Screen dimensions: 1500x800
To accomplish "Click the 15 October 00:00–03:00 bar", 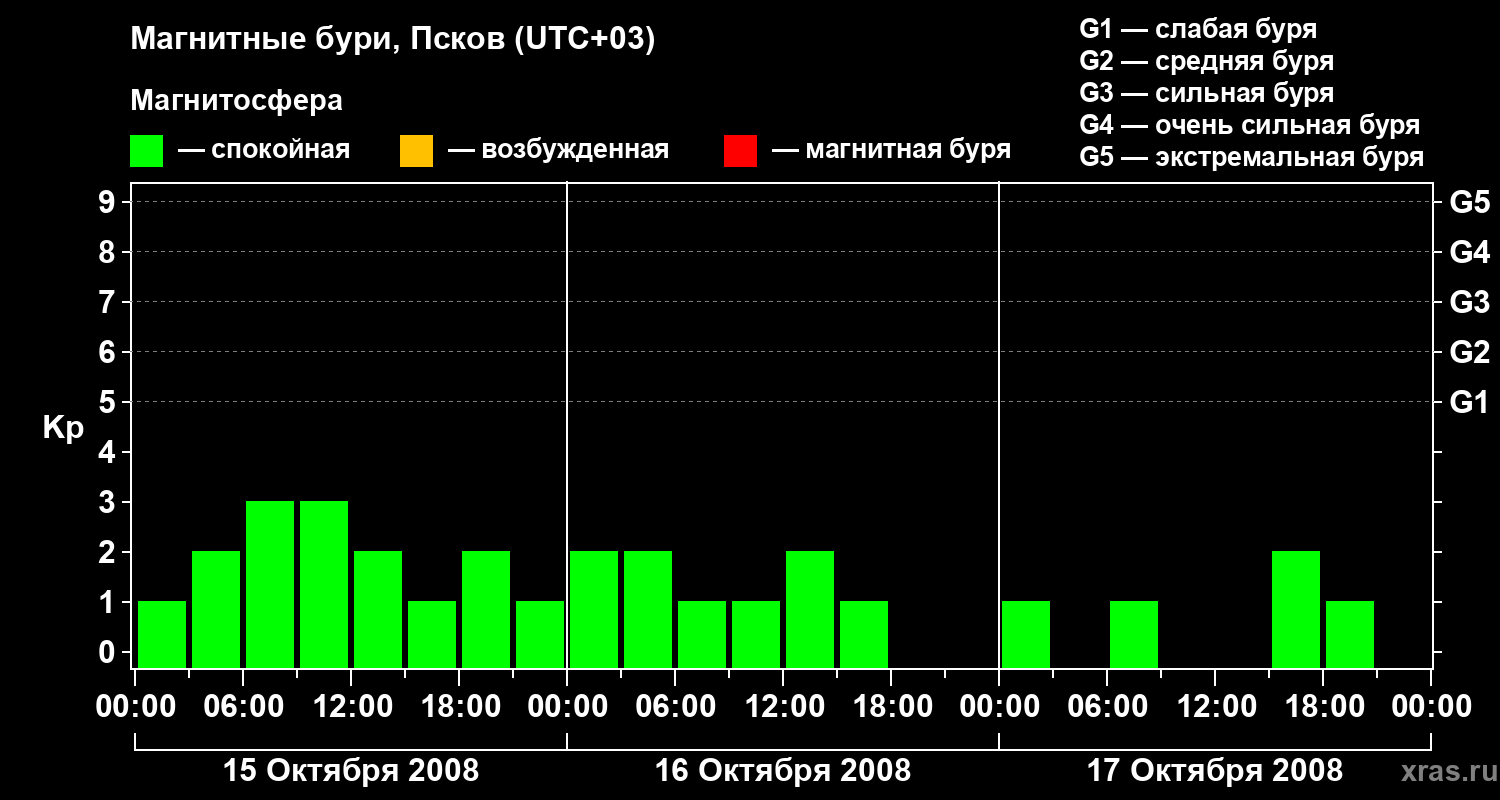I will [x=162, y=634].
